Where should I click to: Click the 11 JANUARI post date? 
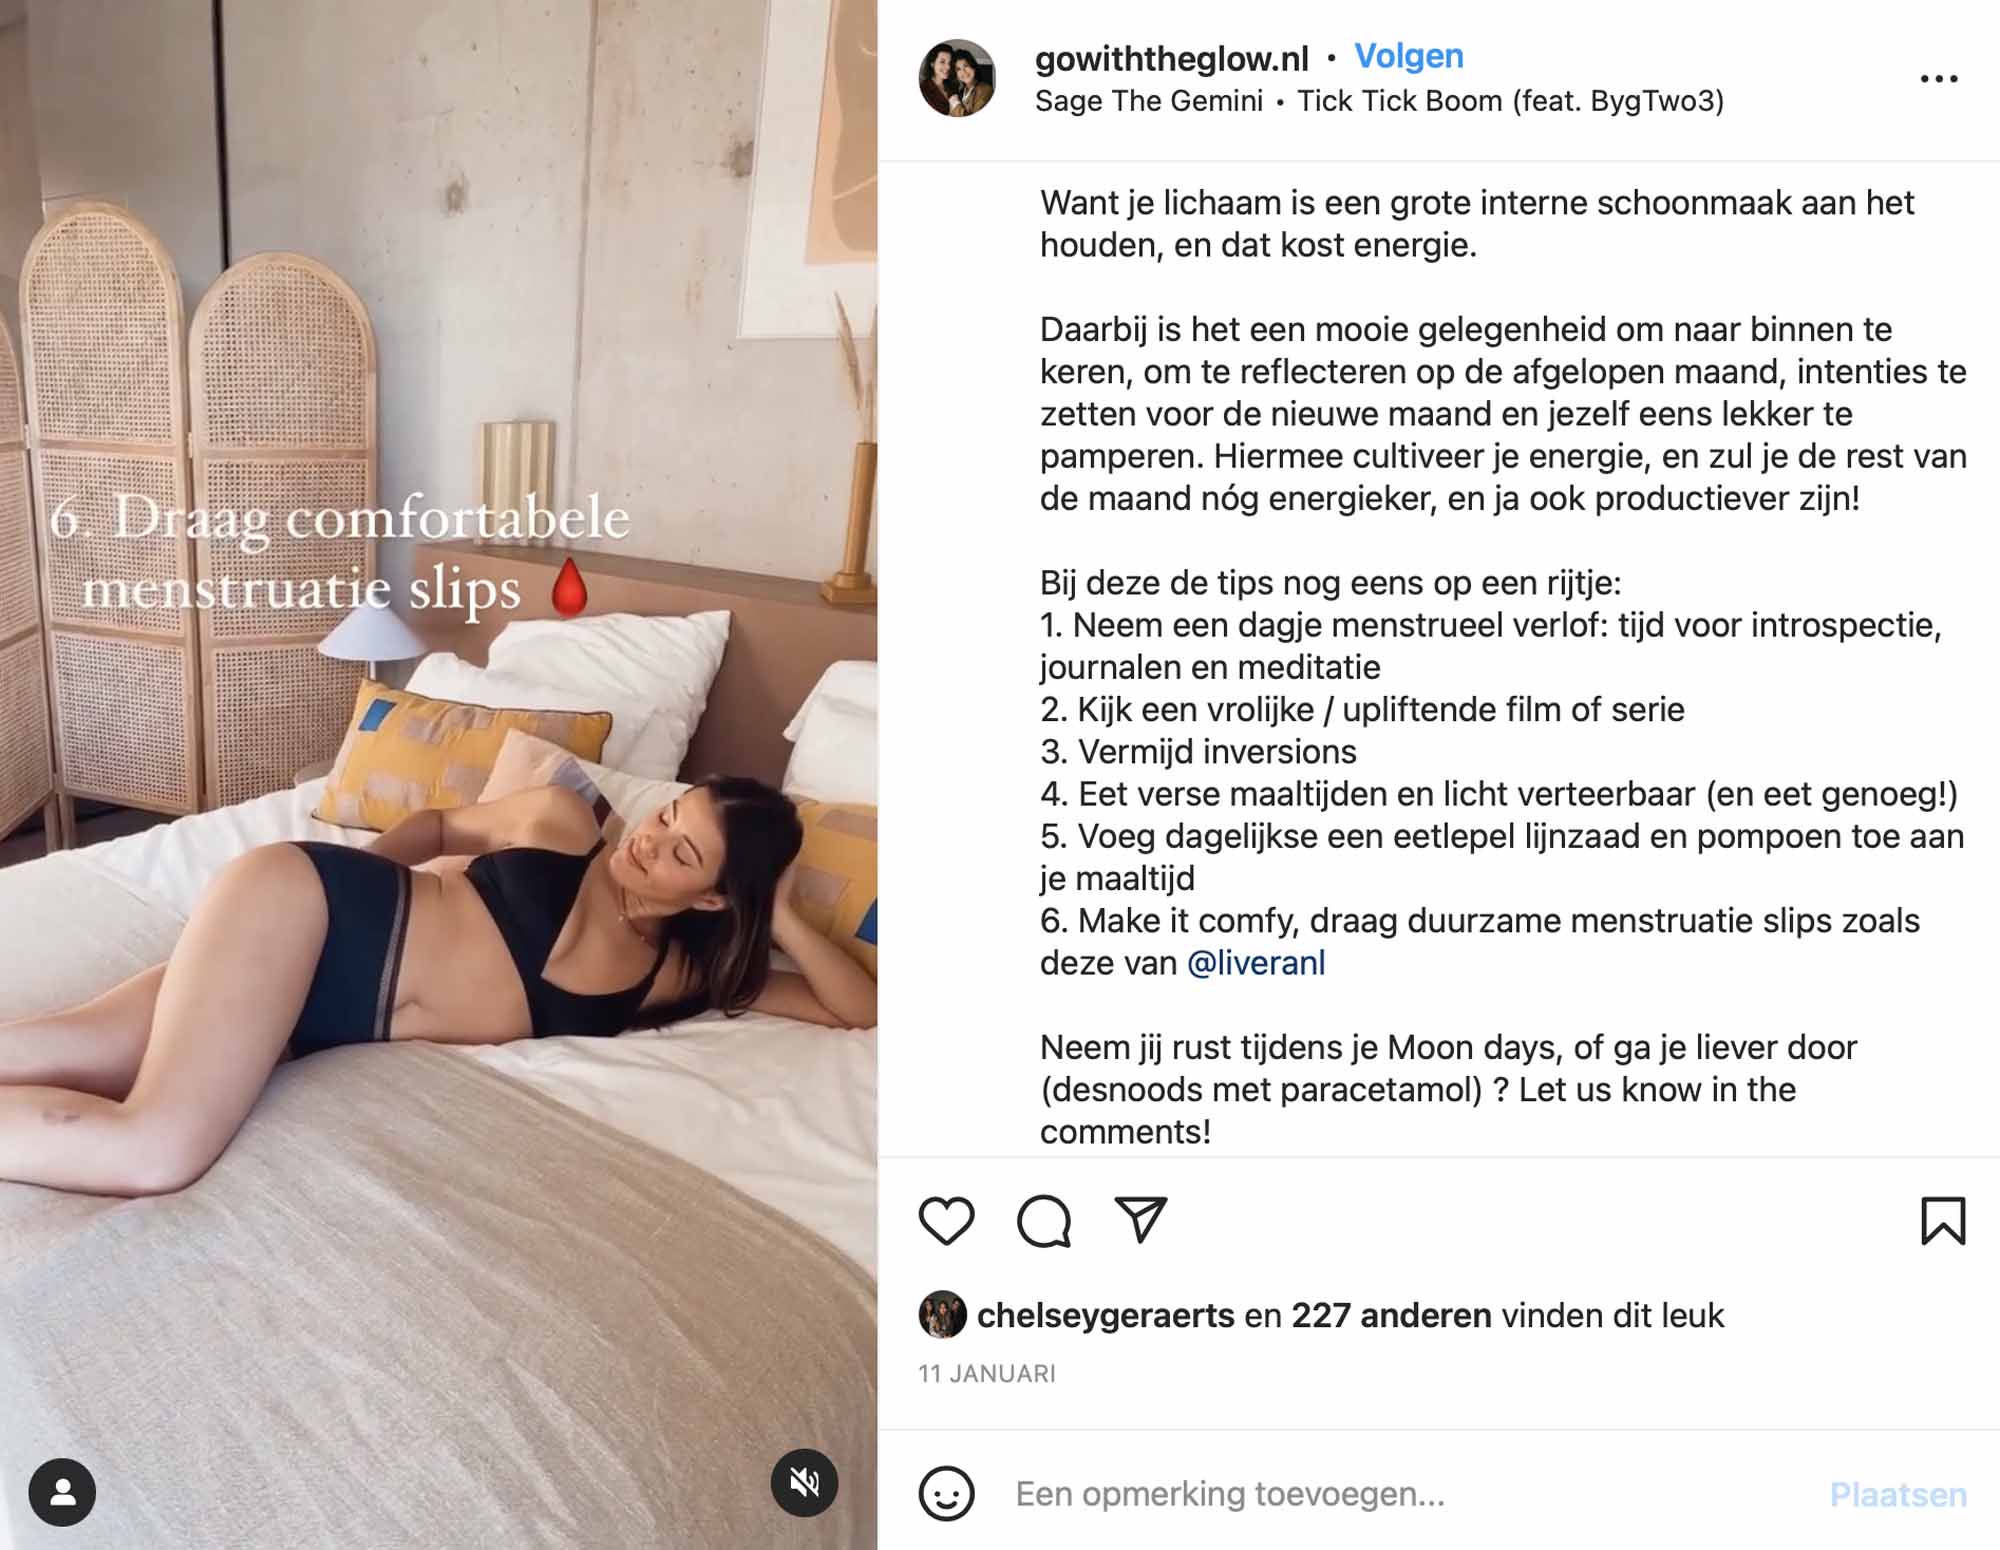(x=987, y=1374)
